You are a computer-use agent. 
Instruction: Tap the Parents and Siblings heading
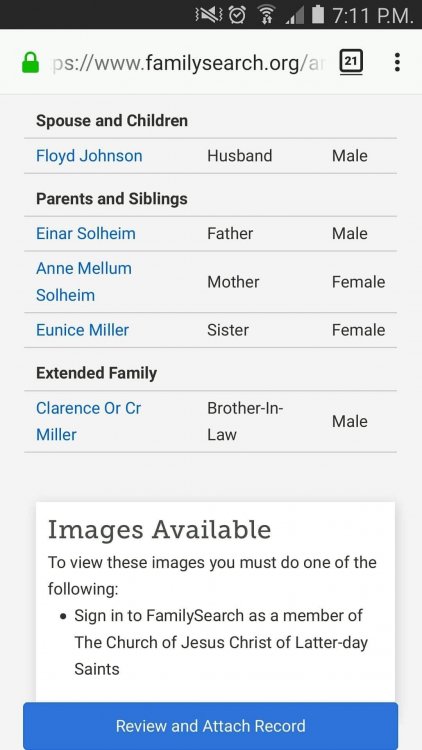[112, 199]
